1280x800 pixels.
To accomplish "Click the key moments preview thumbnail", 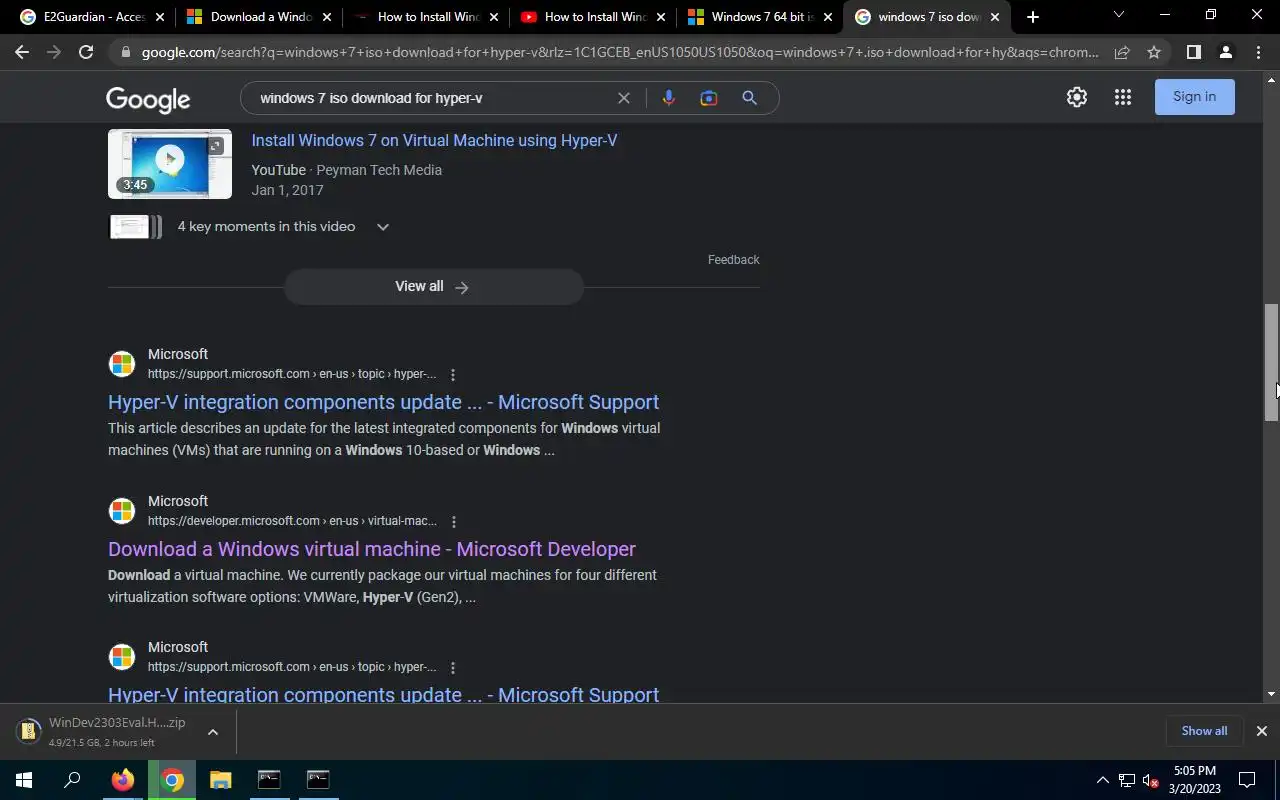I will click(135, 227).
